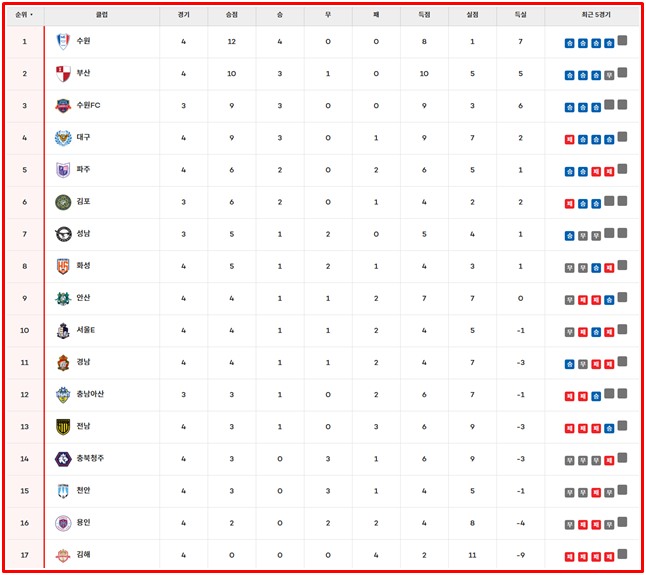The image size is (646, 575).
Task: Click the 수원 club crest icon
Action: pyautogui.click(x=63, y=41)
